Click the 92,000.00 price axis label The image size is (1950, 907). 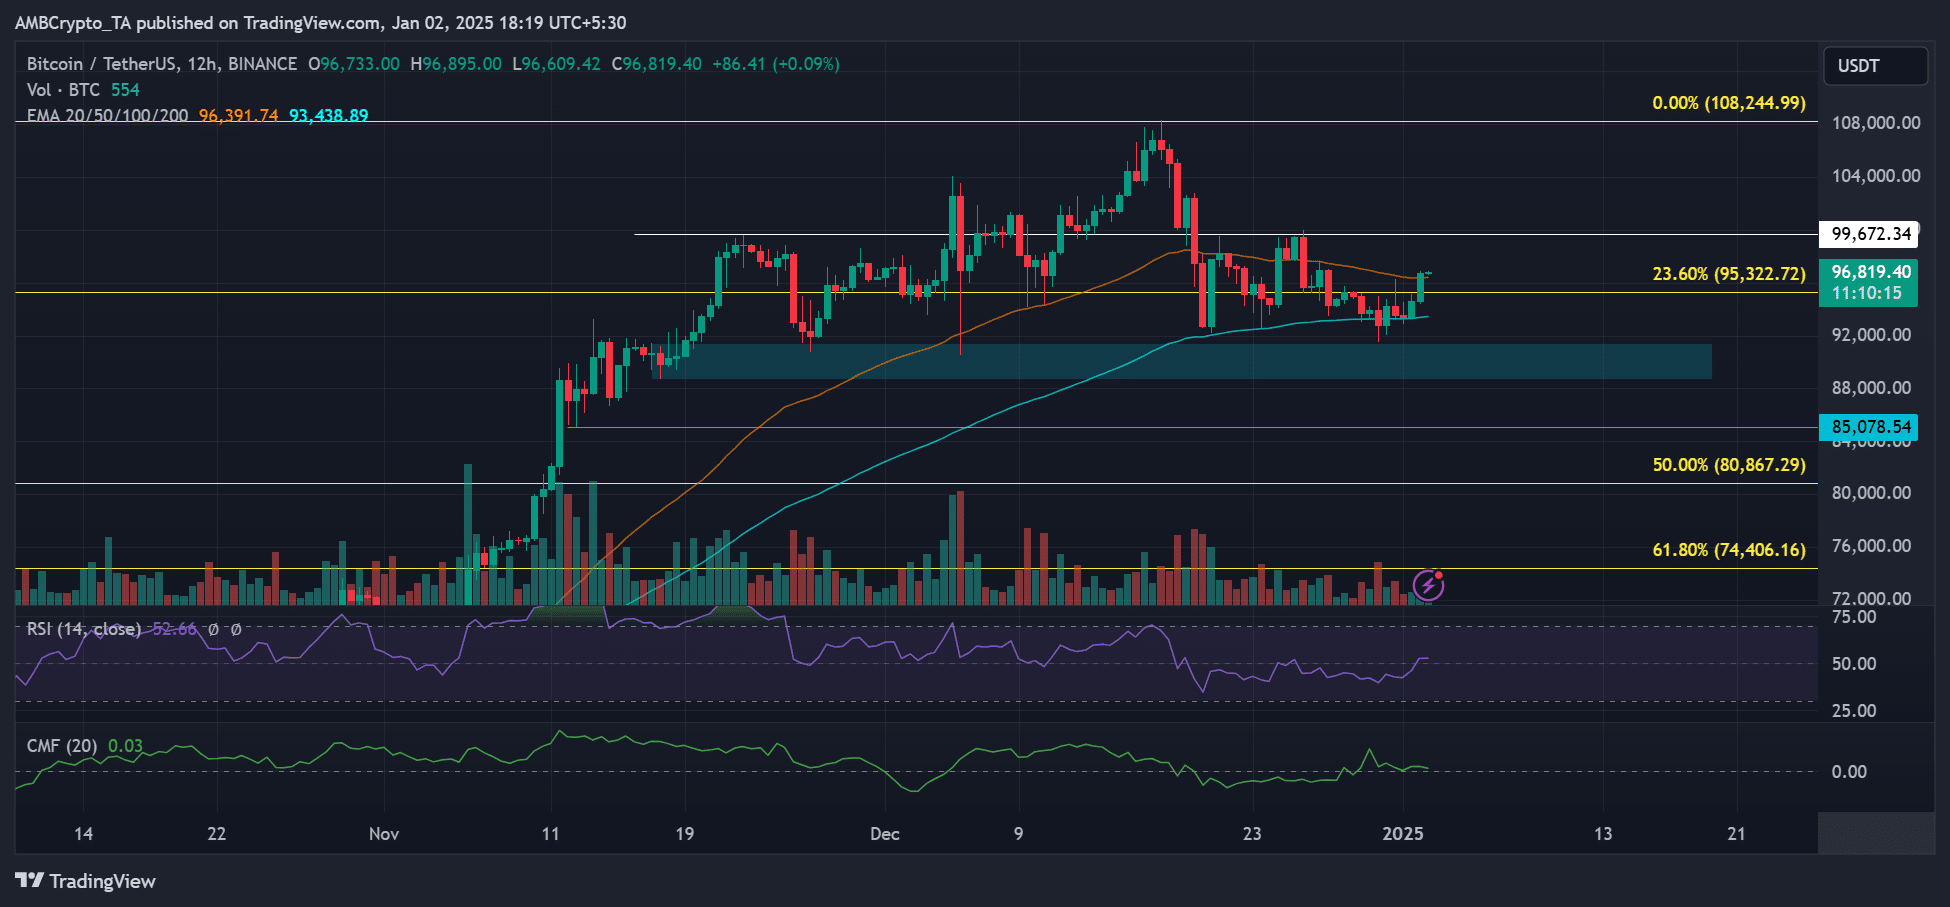(1871, 335)
